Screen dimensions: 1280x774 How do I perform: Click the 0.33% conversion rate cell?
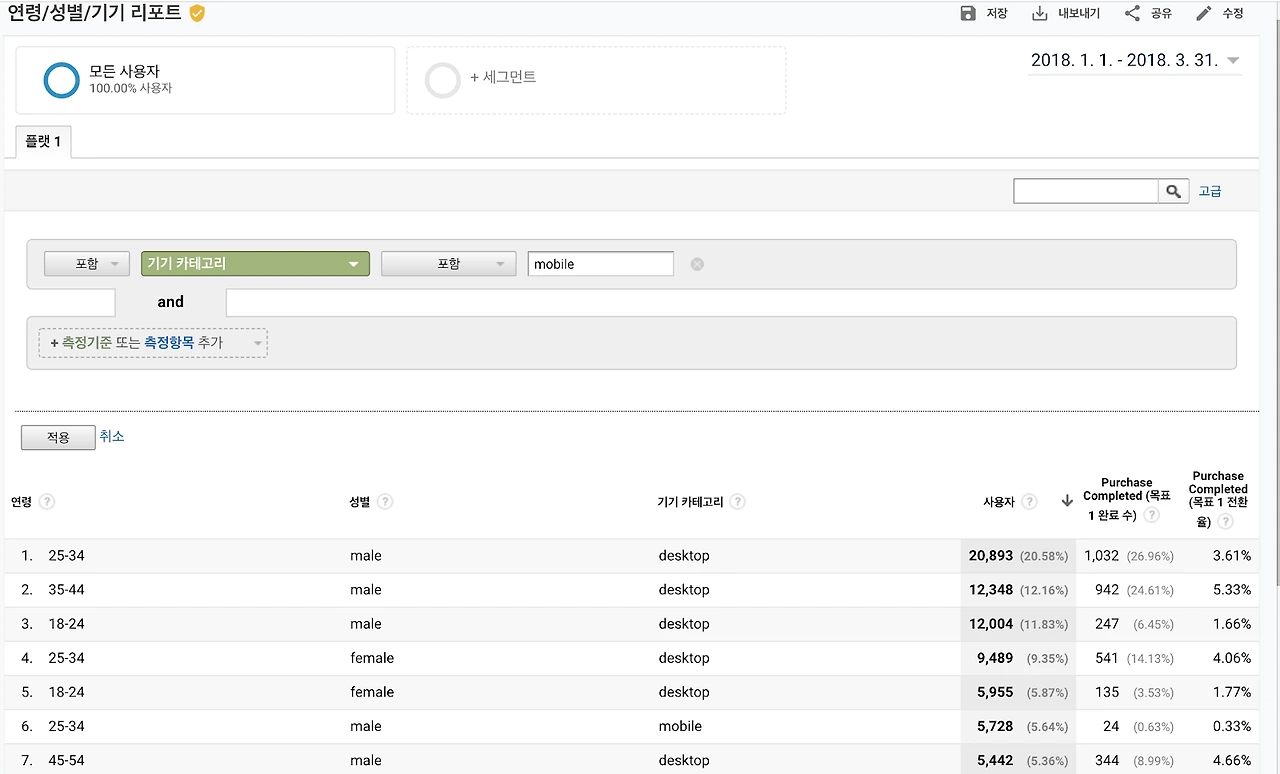[1232, 726]
